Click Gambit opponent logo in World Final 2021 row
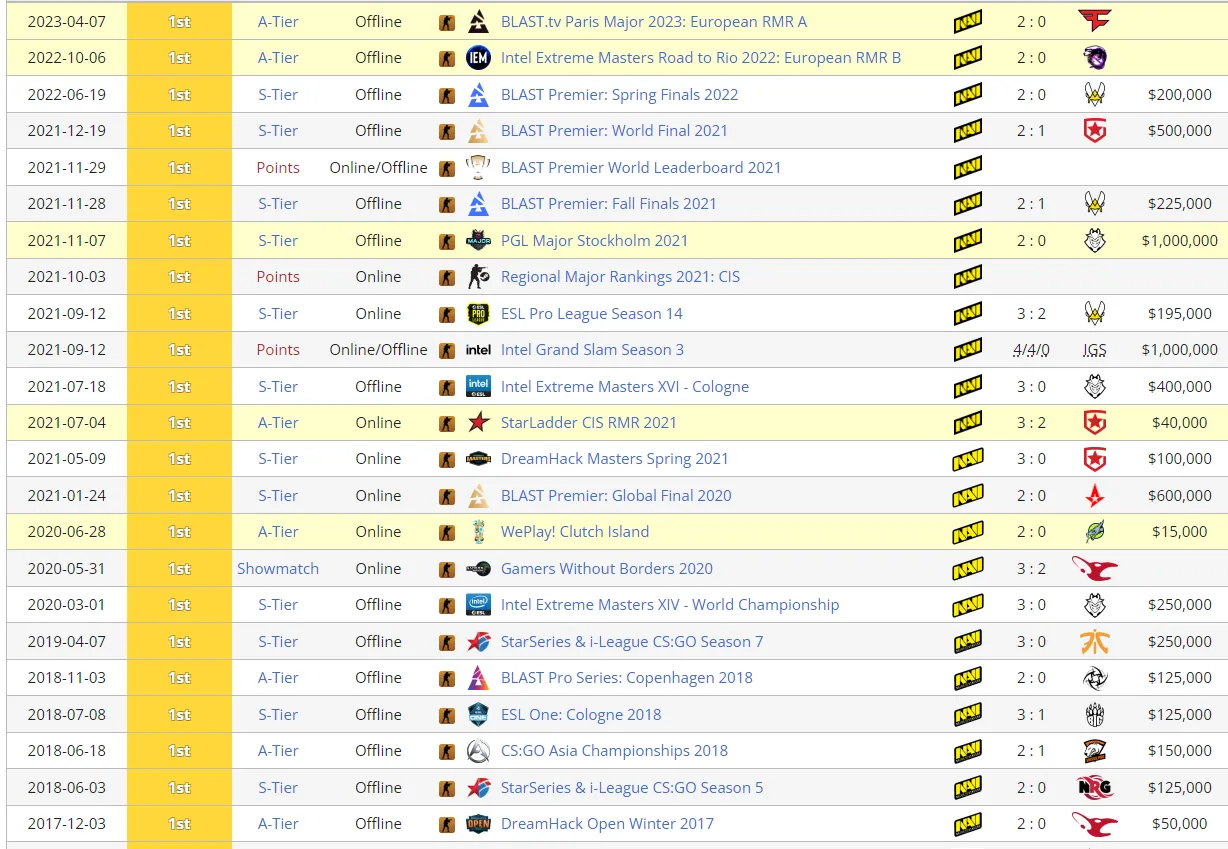This screenshot has width=1228, height=849. pyautogui.click(x=1095, y=131)
